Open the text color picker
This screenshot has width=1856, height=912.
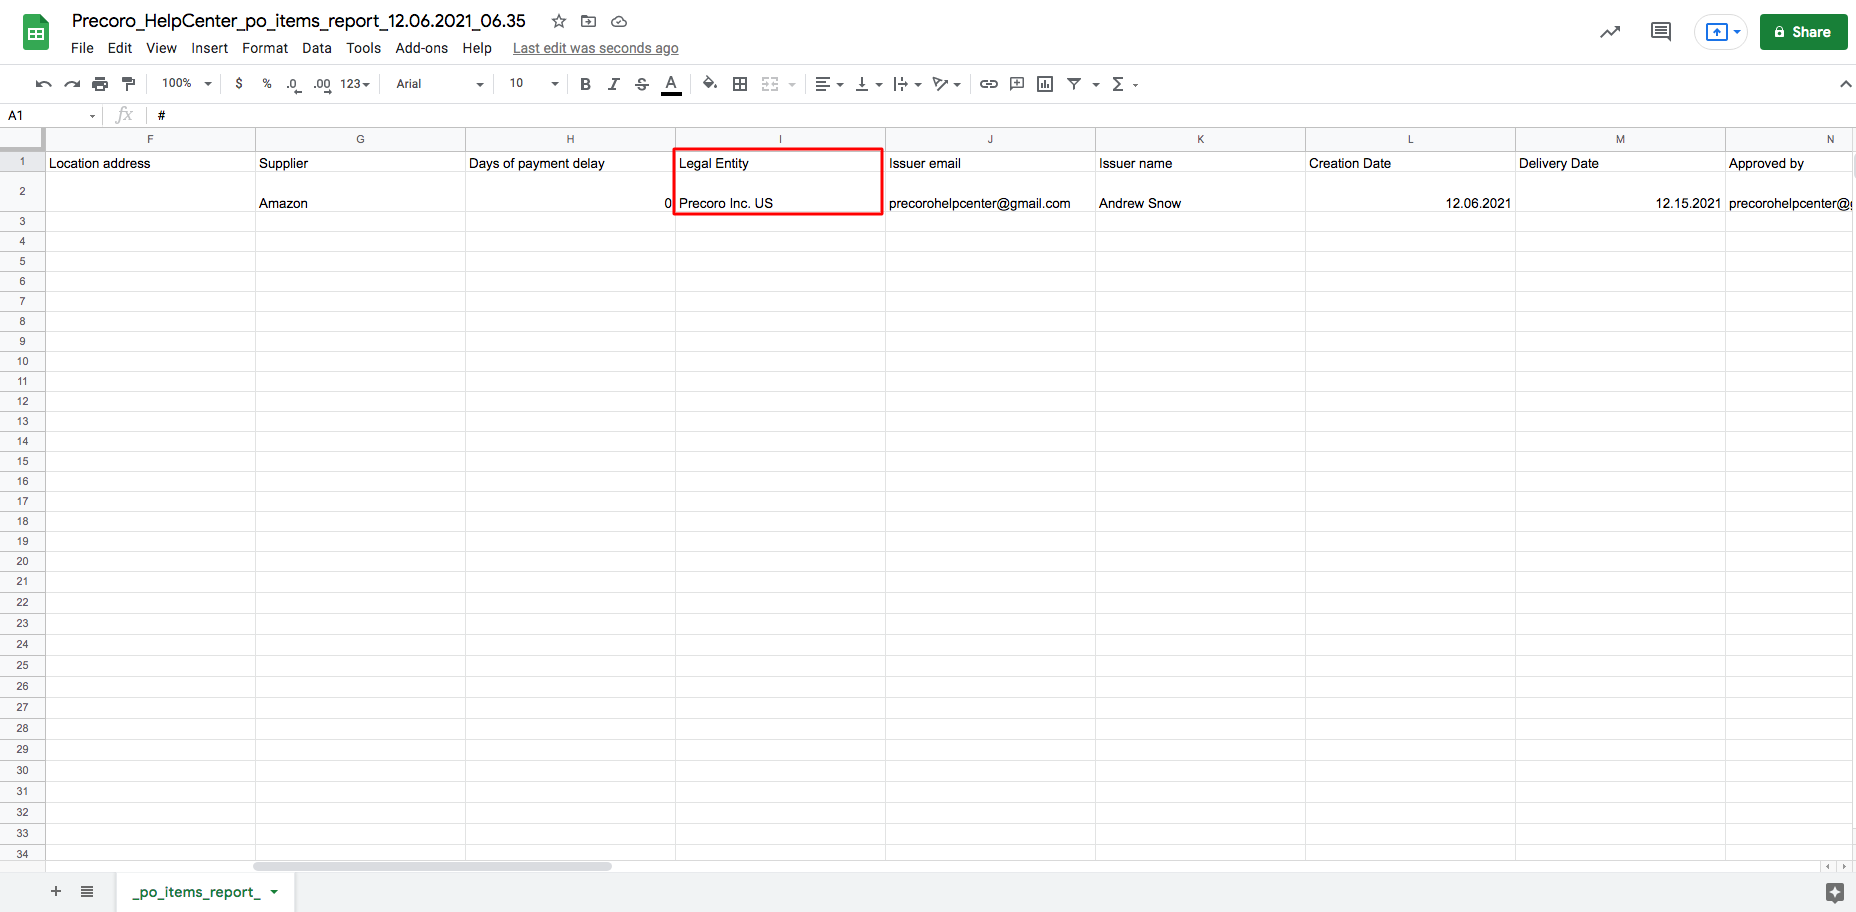[x=672, y=84]
